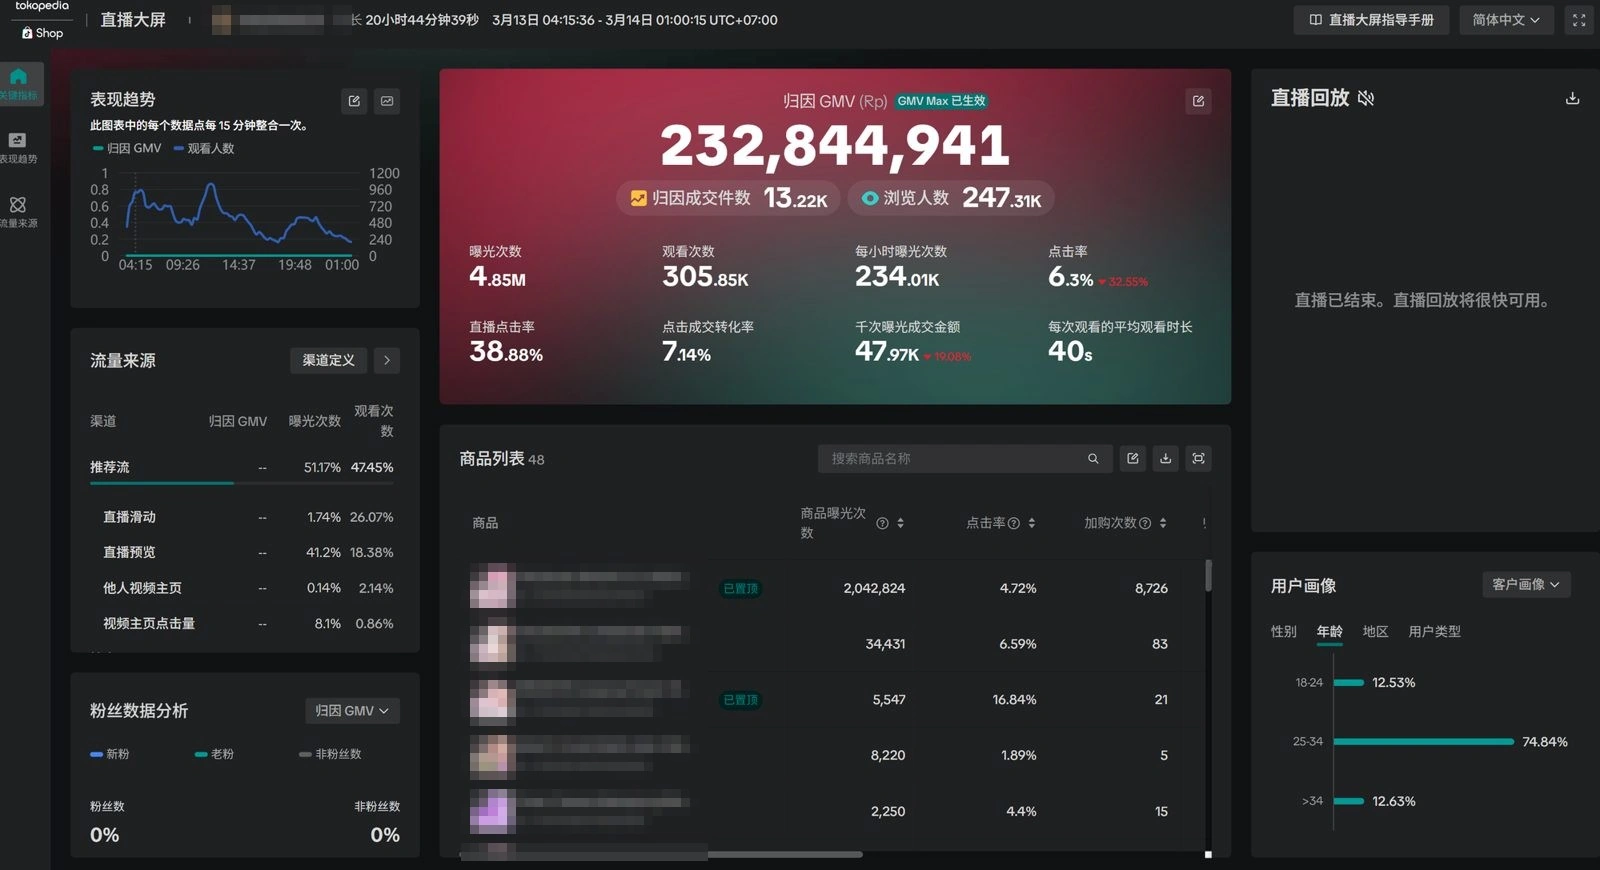The width and height of the screenshot is (1600, 870).
Task: Click the product thumbnail in the 8,220 row
Action: click(492, 756)
